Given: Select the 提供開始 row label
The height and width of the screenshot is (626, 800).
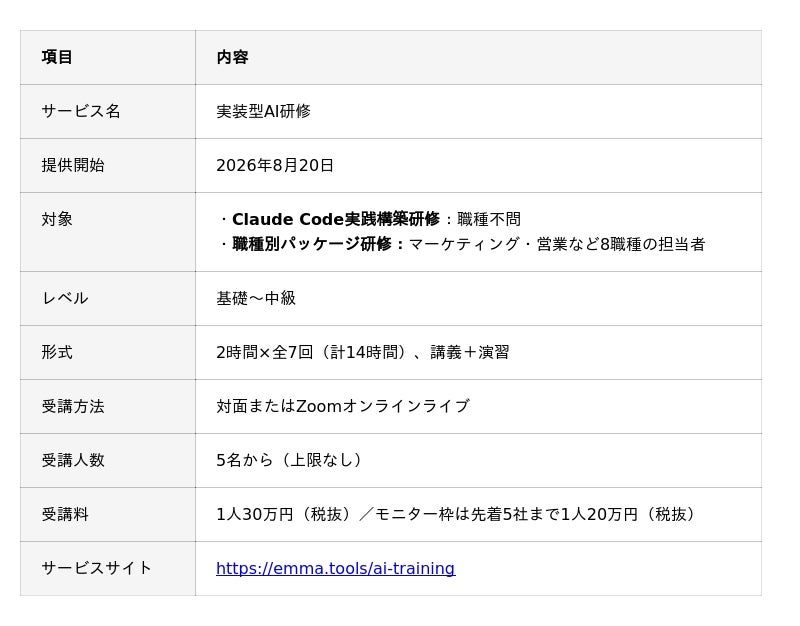Looking at the screenshot, I should click(x=73, y=165).
